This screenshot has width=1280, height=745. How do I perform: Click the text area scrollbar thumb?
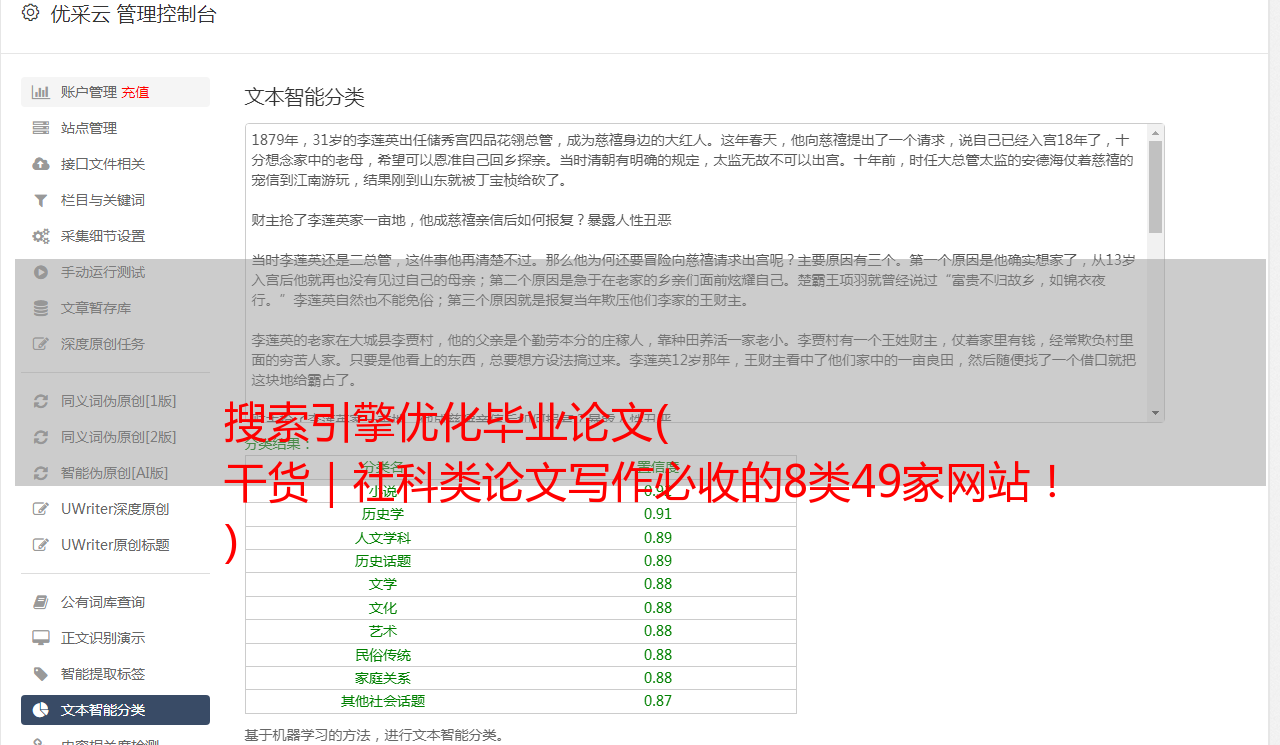pos(1156,187)
